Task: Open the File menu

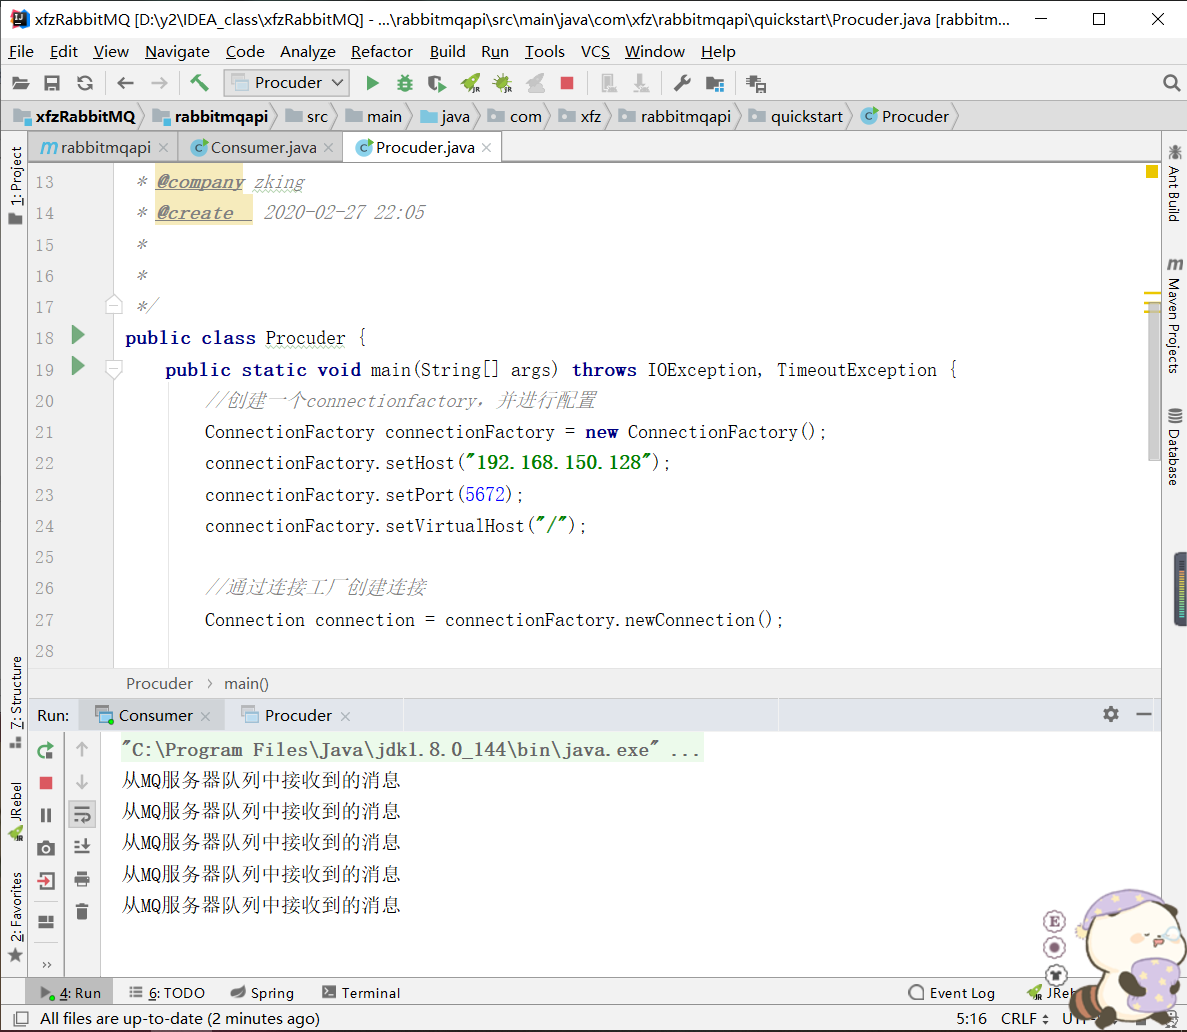Action: 20,51
